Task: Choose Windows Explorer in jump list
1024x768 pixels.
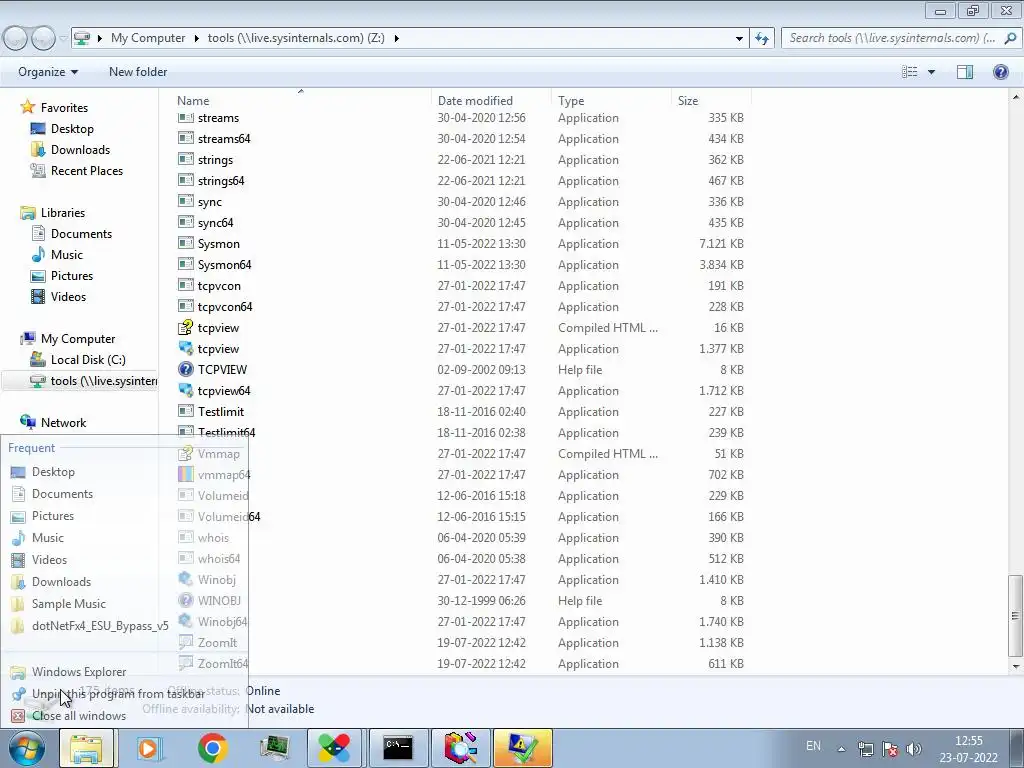Action: pyautogui.click(x=79, y=671)
